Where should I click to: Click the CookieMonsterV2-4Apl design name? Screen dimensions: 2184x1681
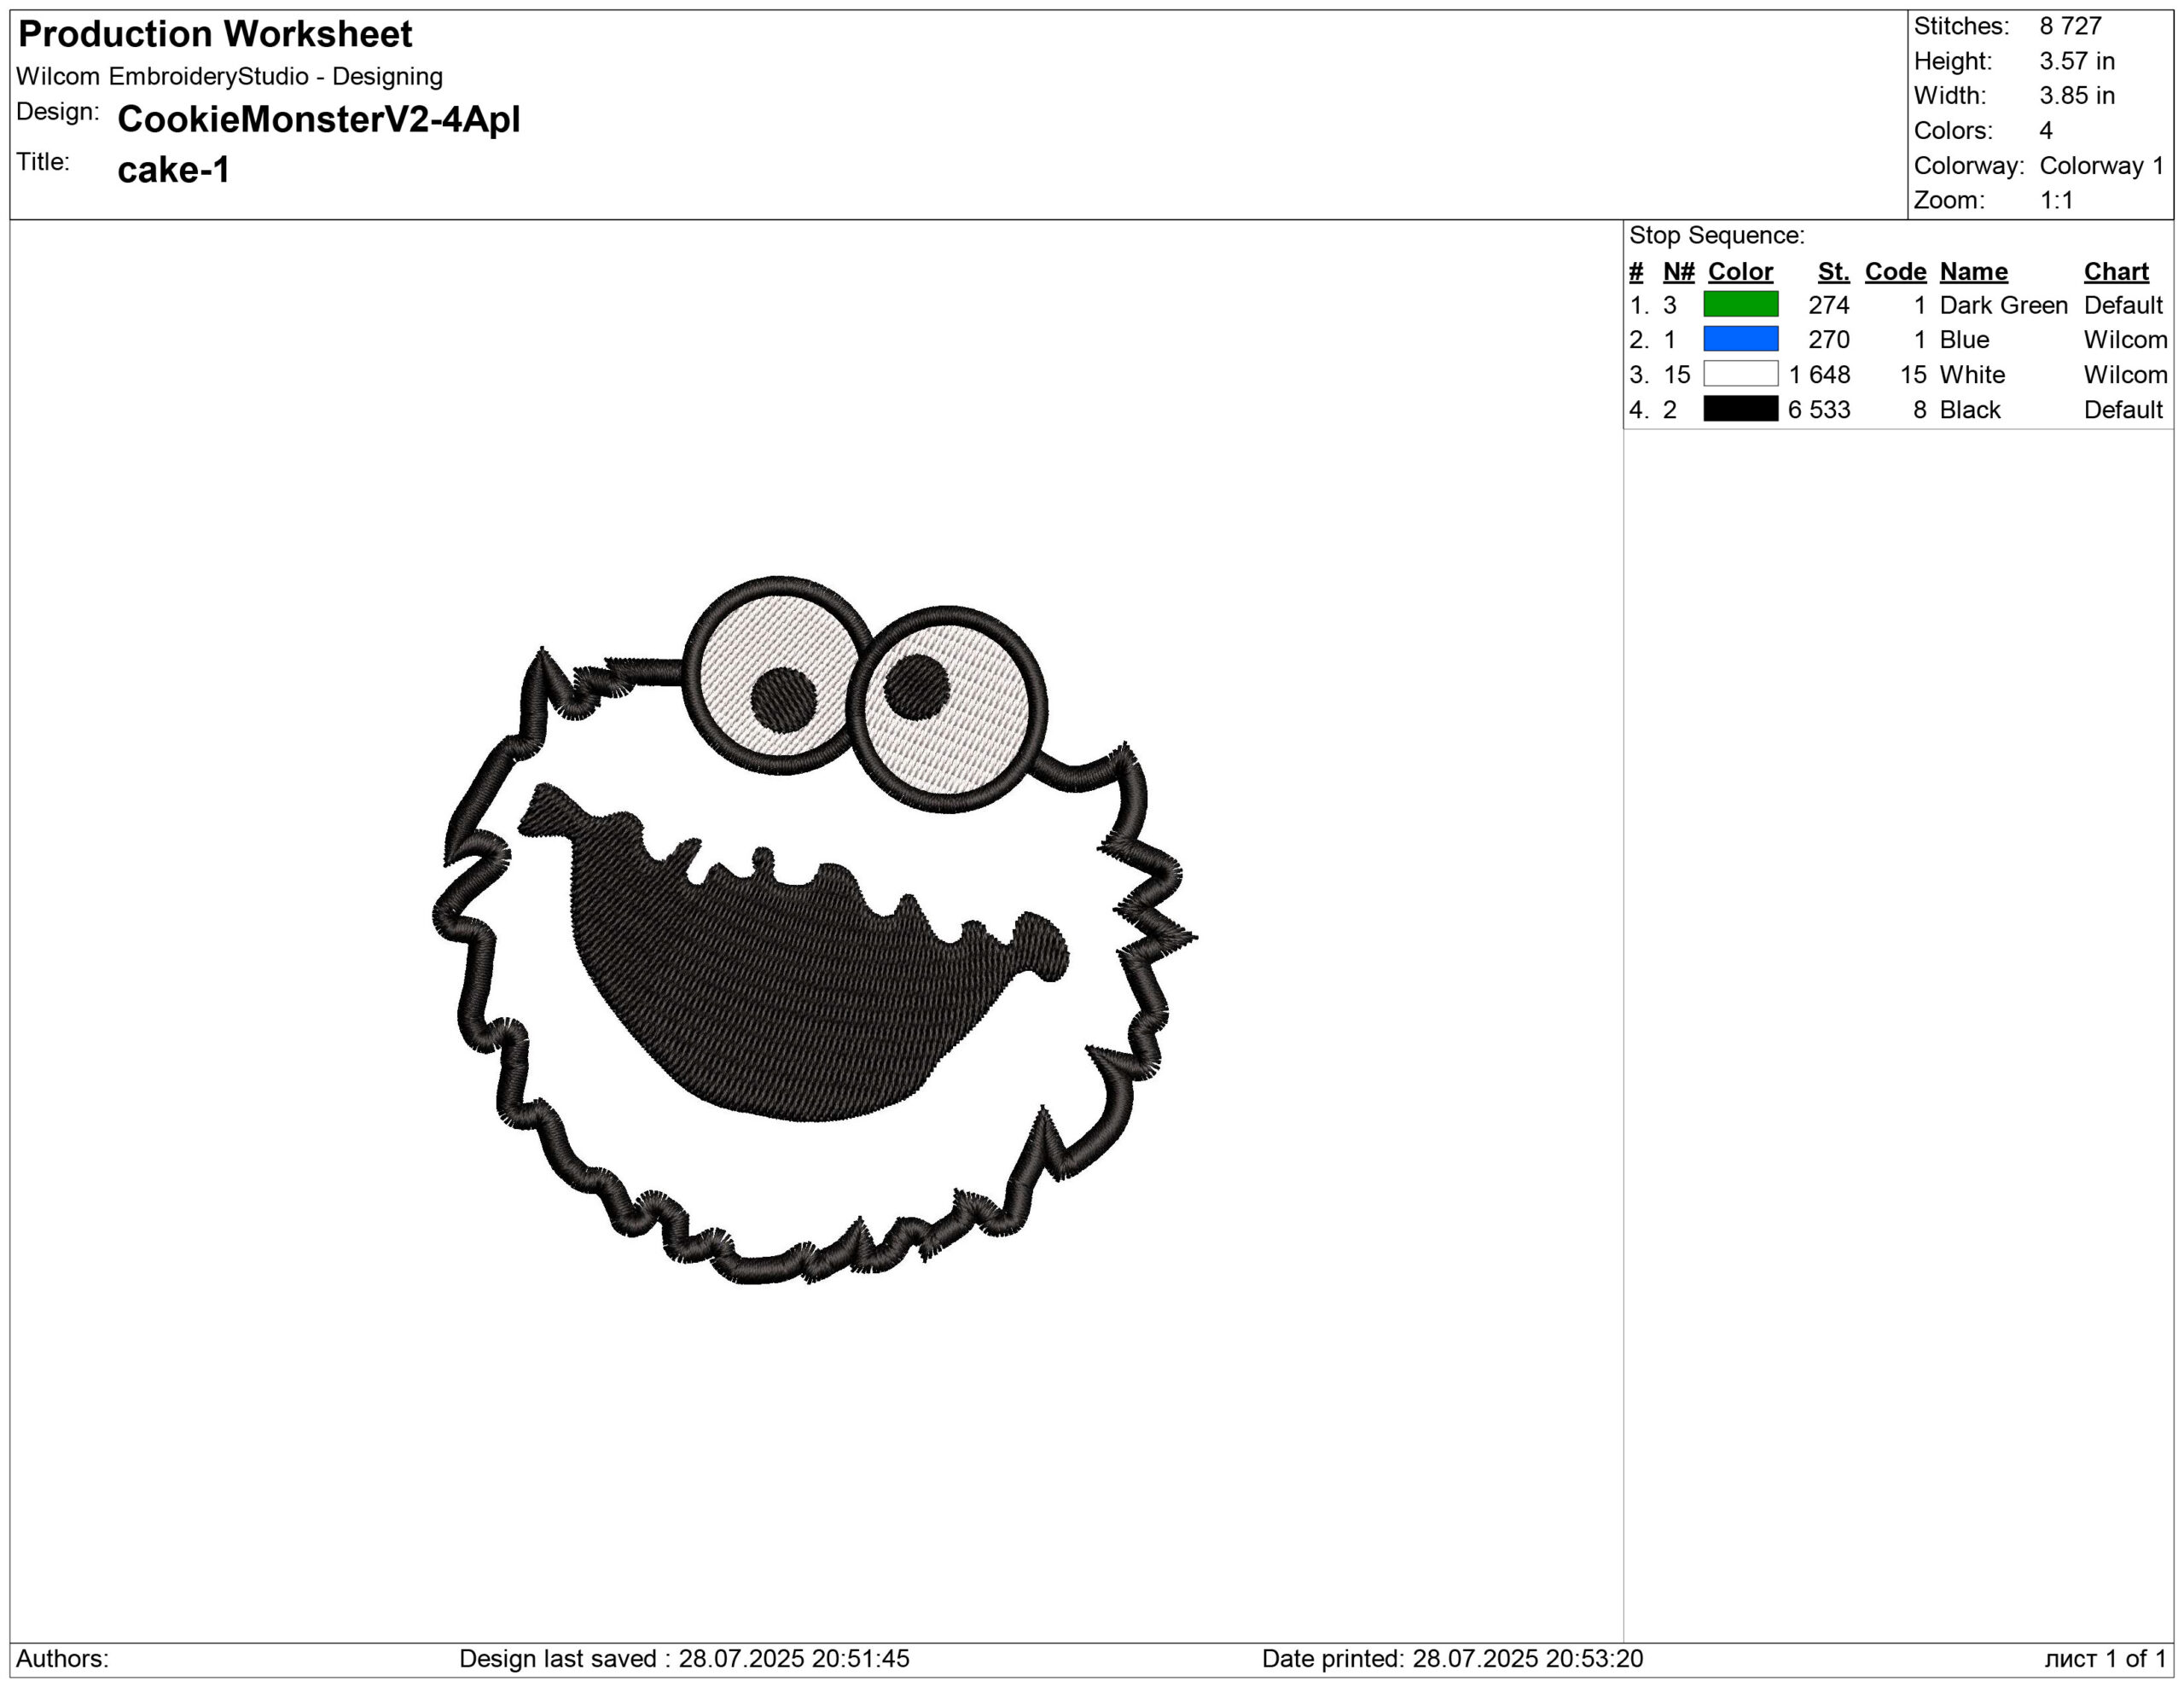tap(318, 119)
